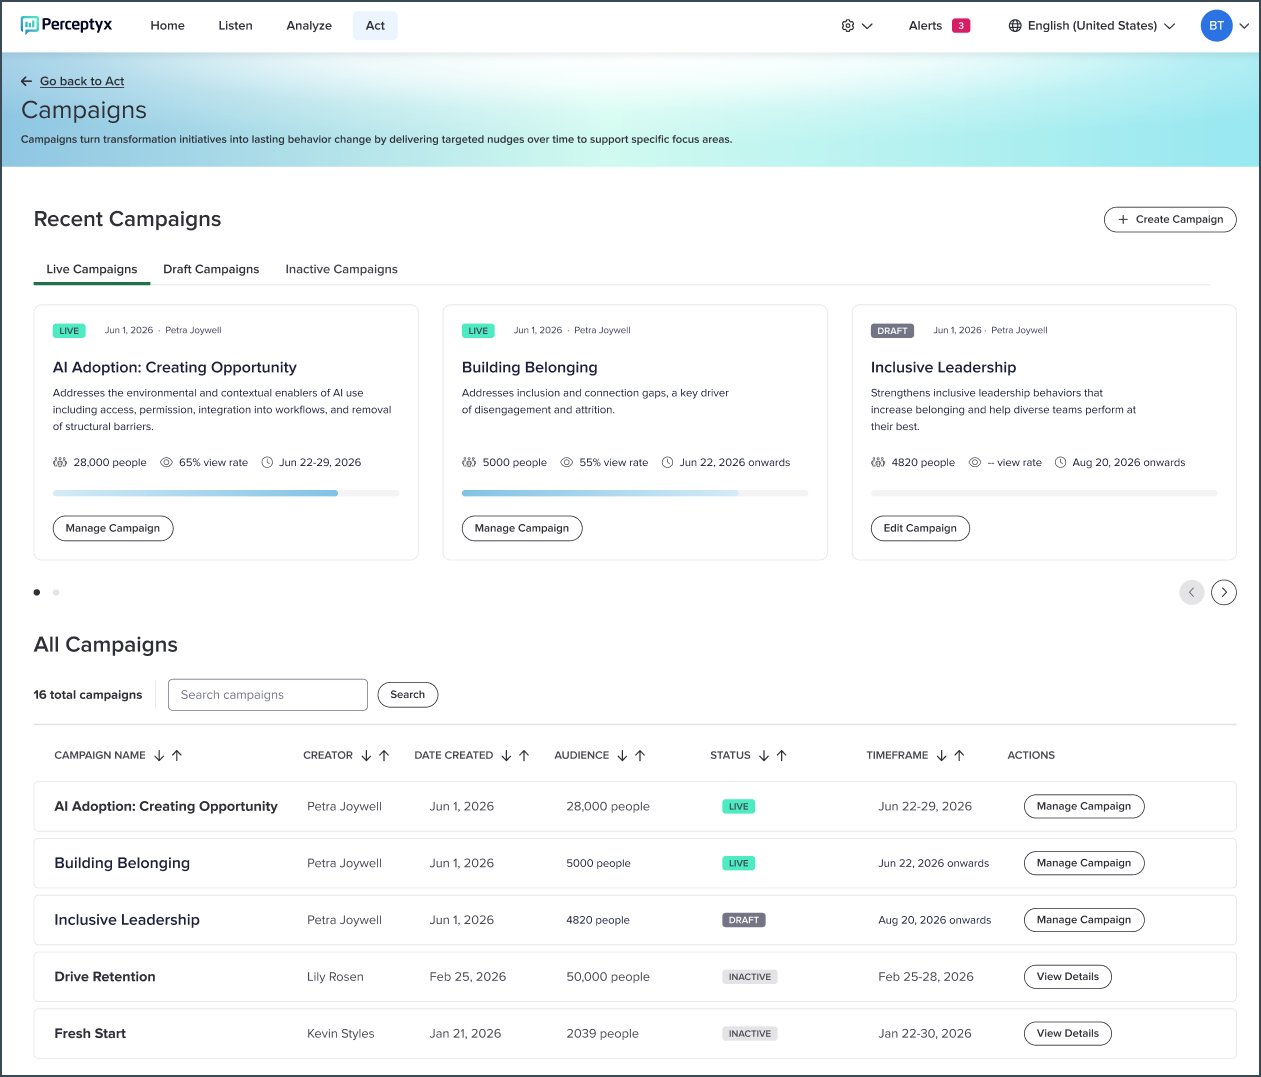The image size is (1261, 1077).
Task: Select the second carousel page dot
Action: [x=56, y=592]
